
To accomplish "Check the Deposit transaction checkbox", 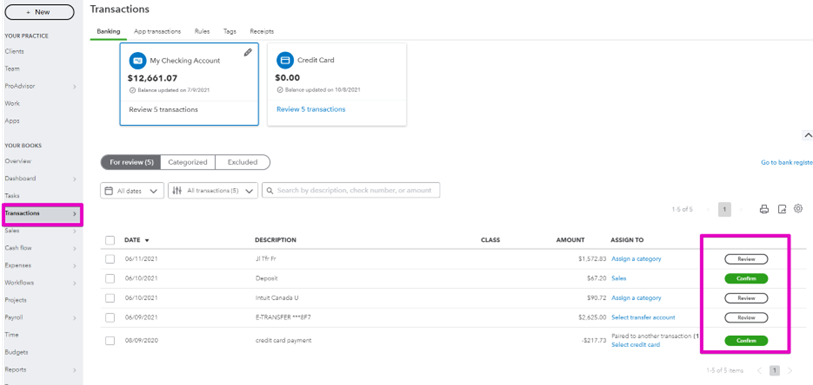I will [110, 279].
